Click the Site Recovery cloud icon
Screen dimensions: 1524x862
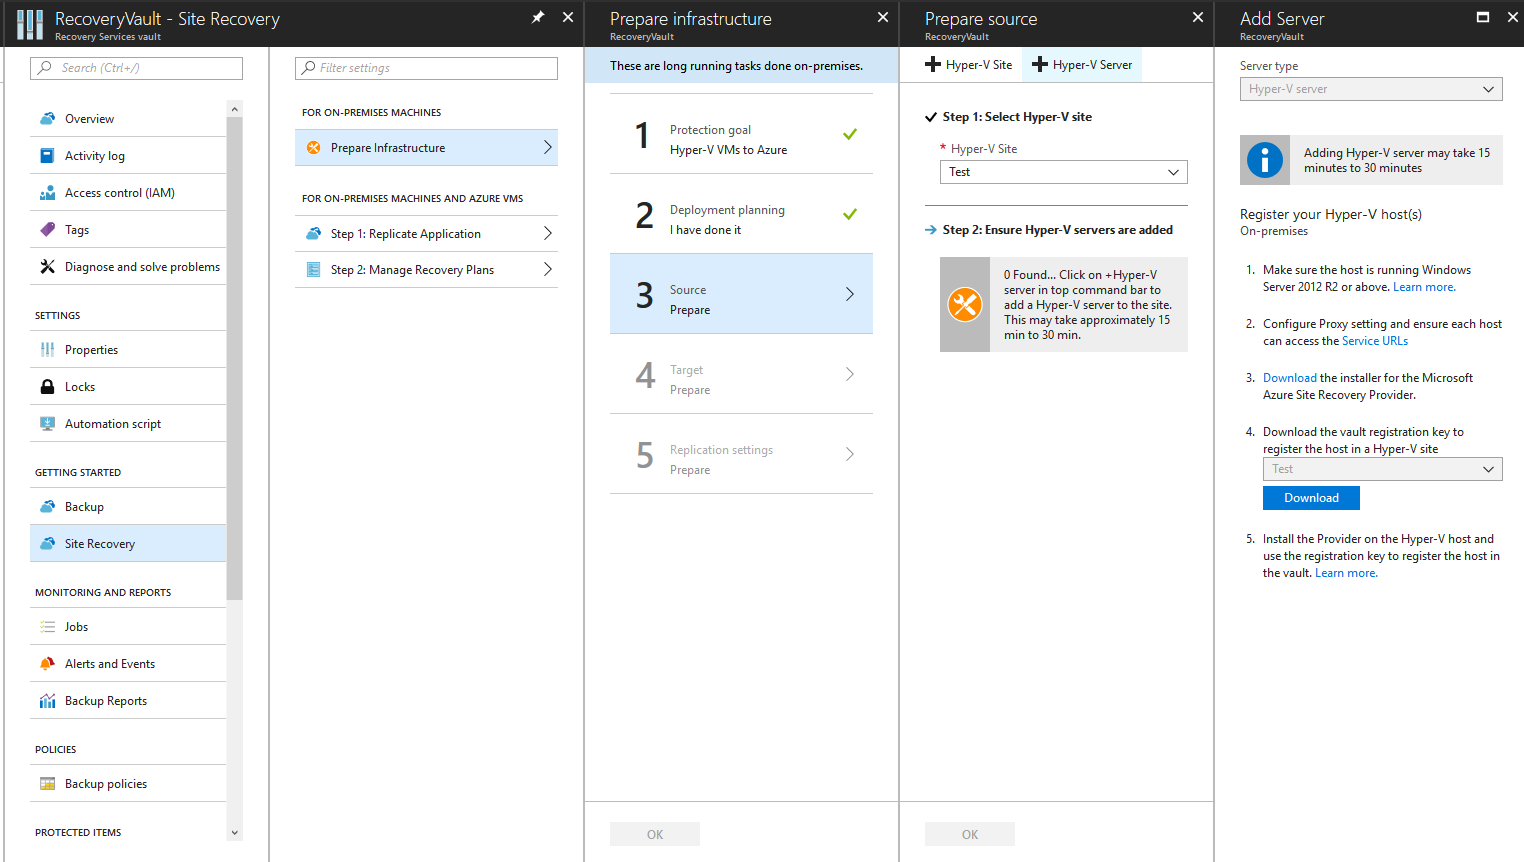47,544
